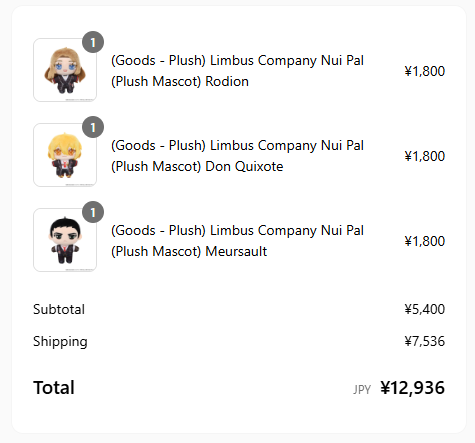The height and width of the screenshot is (443, 475).
Task: Click the Don Quixote item price ¥1,800
Action: pos(425,156)
